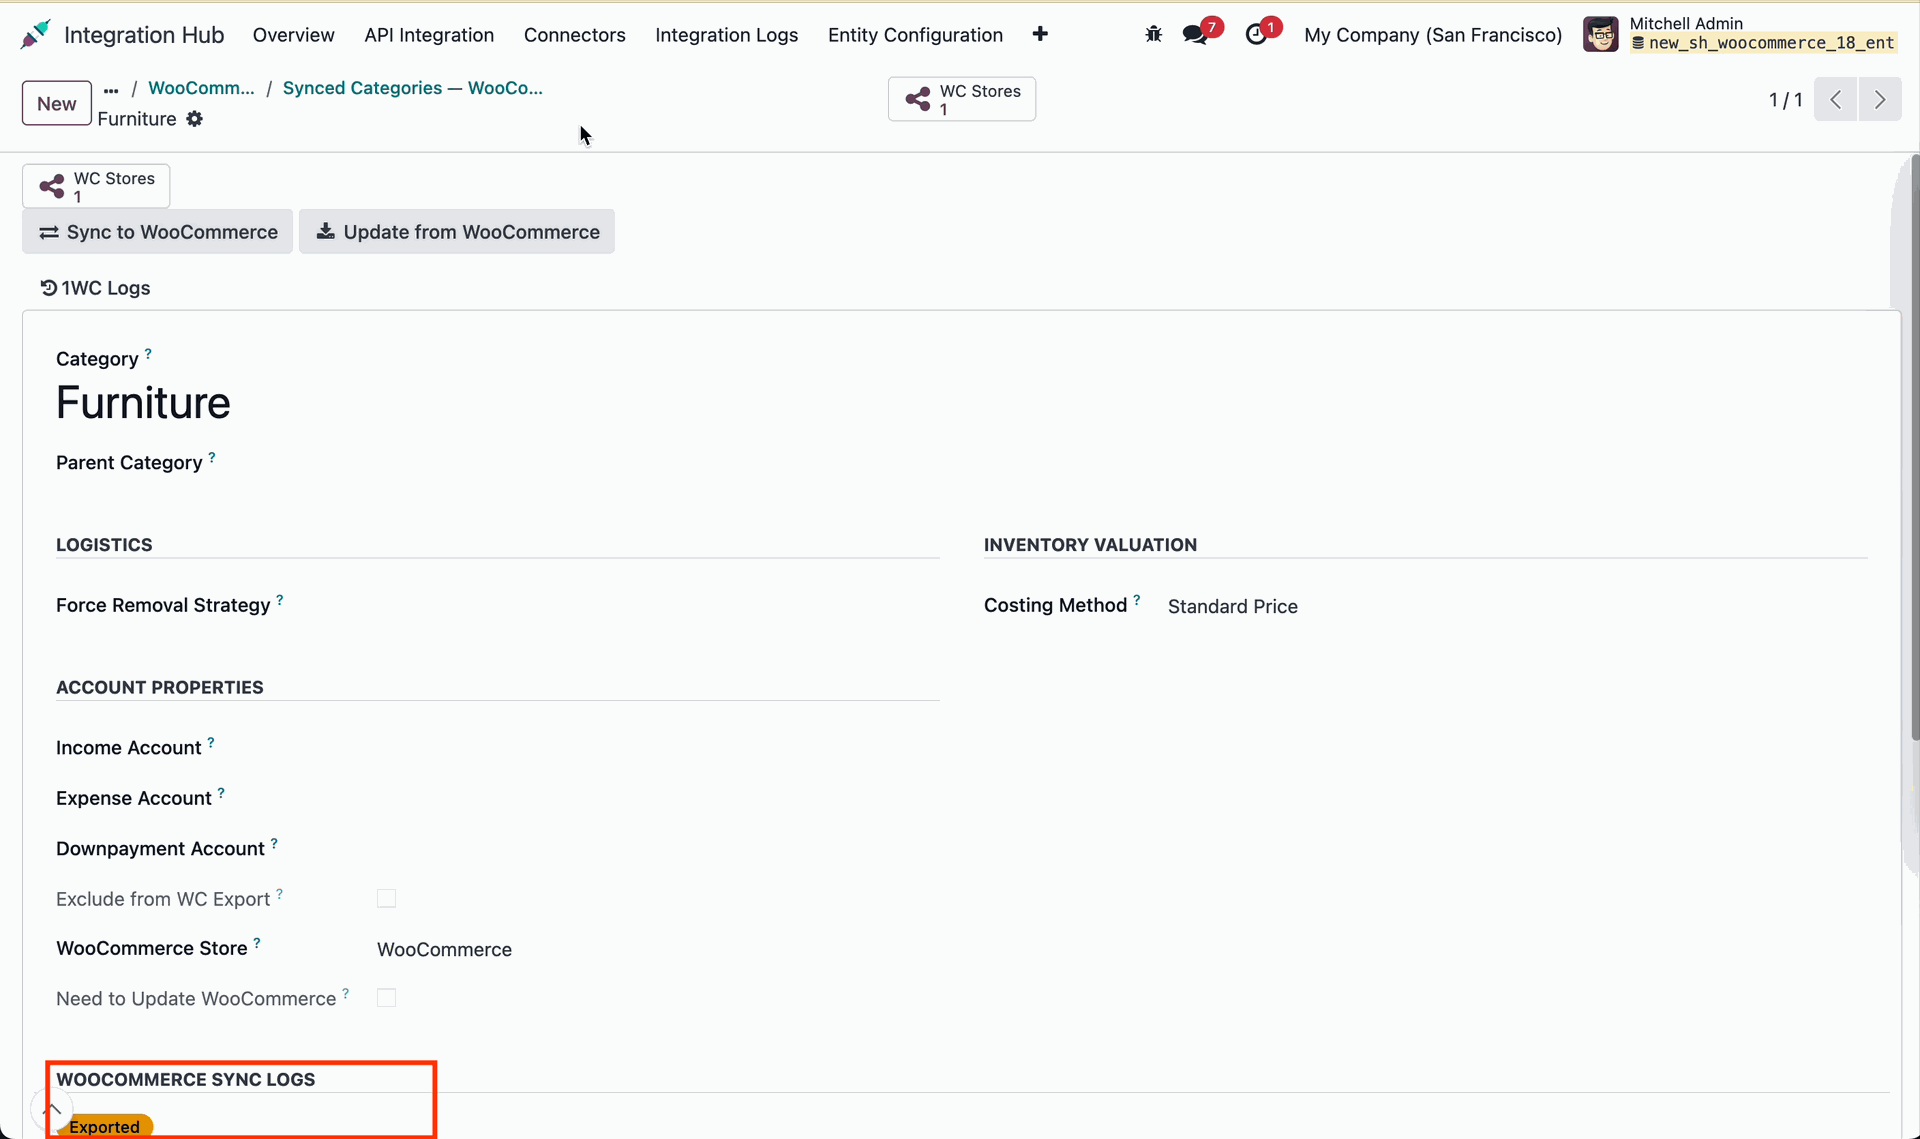This screenshot has width=1920, height=1139.
Task: Open the top center WC Stores stat button
Action: [962, 99]
